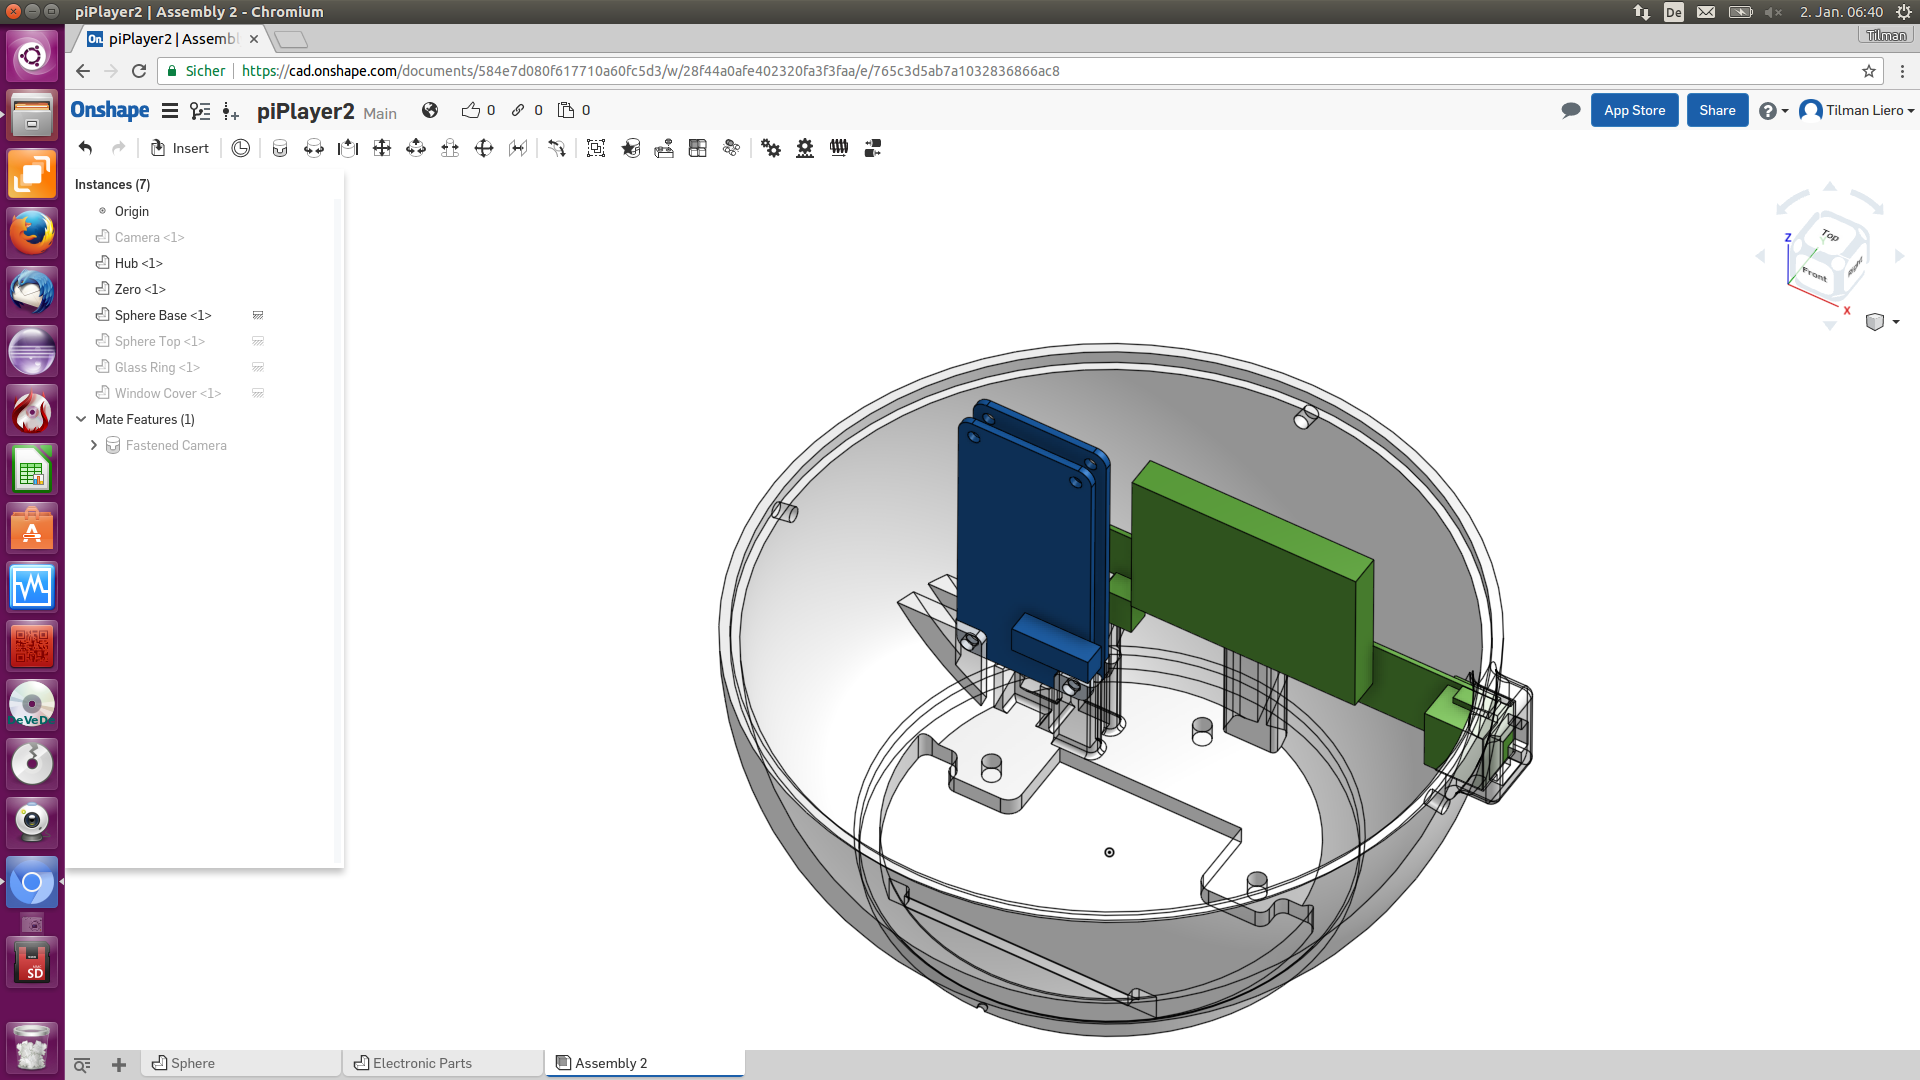The image size is (1920, 1080).
Task: Click the browser address bar
Action: tap(1020, 71)
